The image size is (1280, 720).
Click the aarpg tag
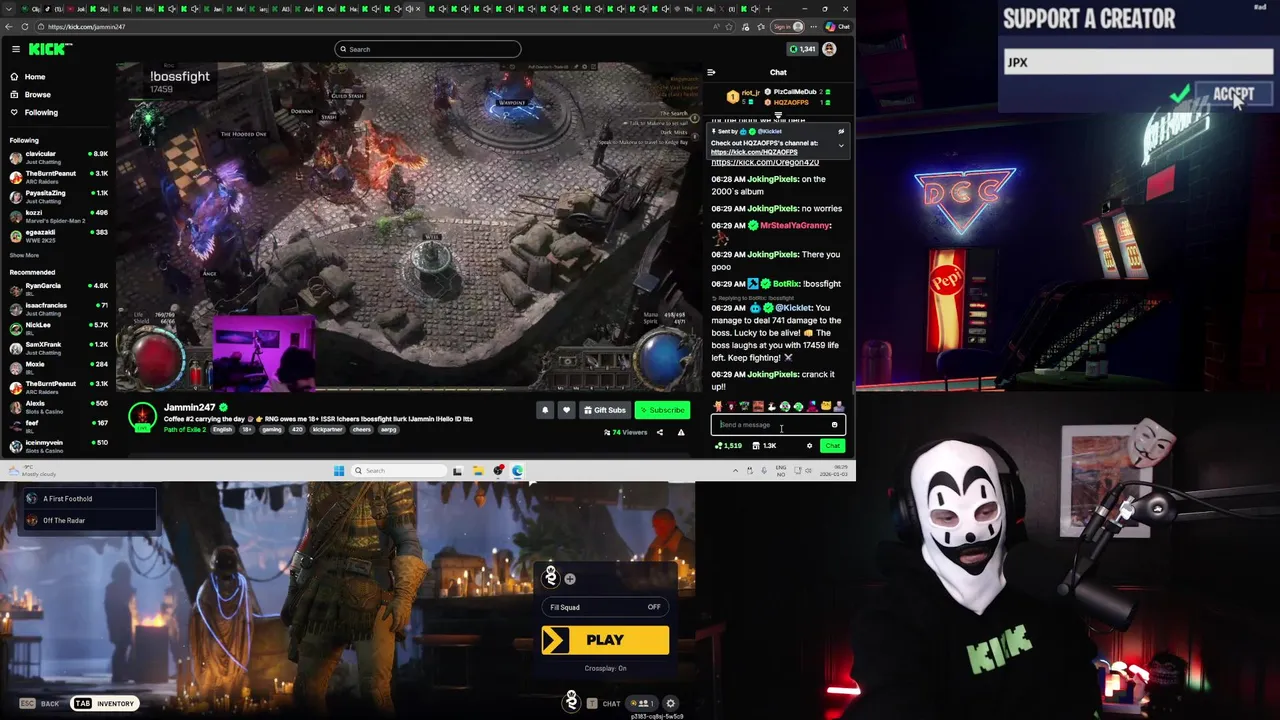389,430
